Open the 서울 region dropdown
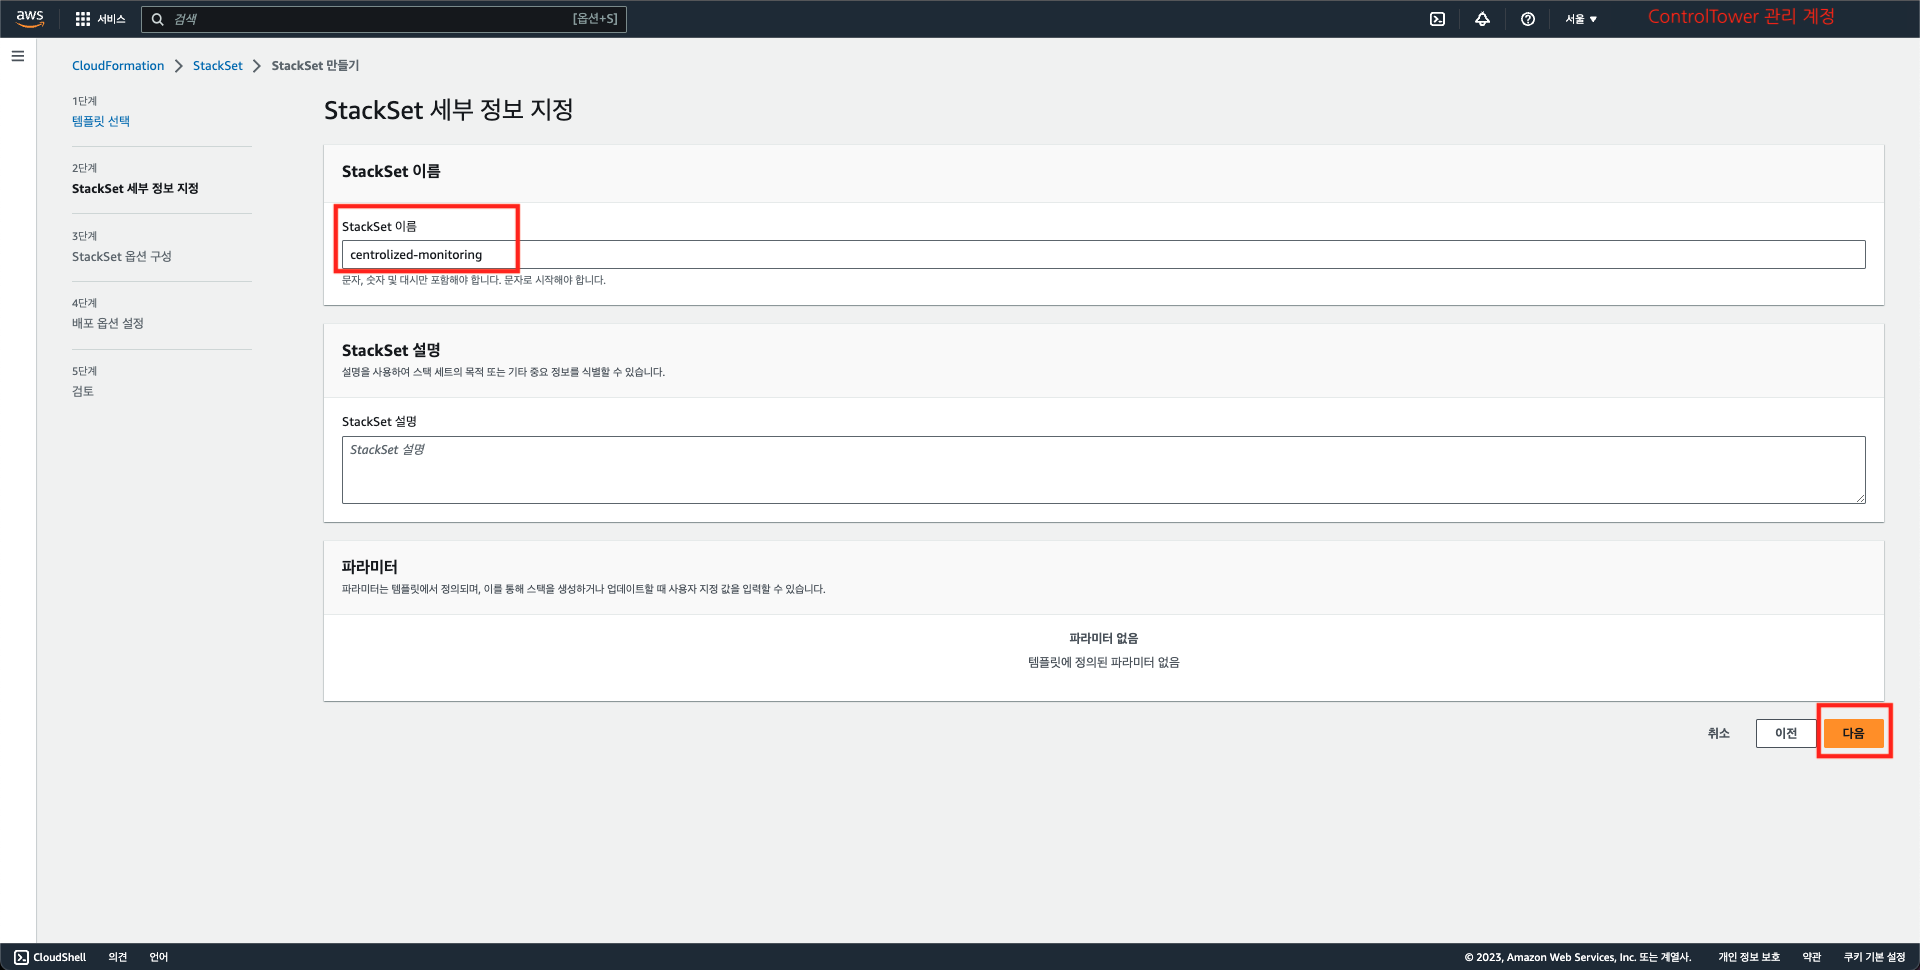 tap(1580, 19)
